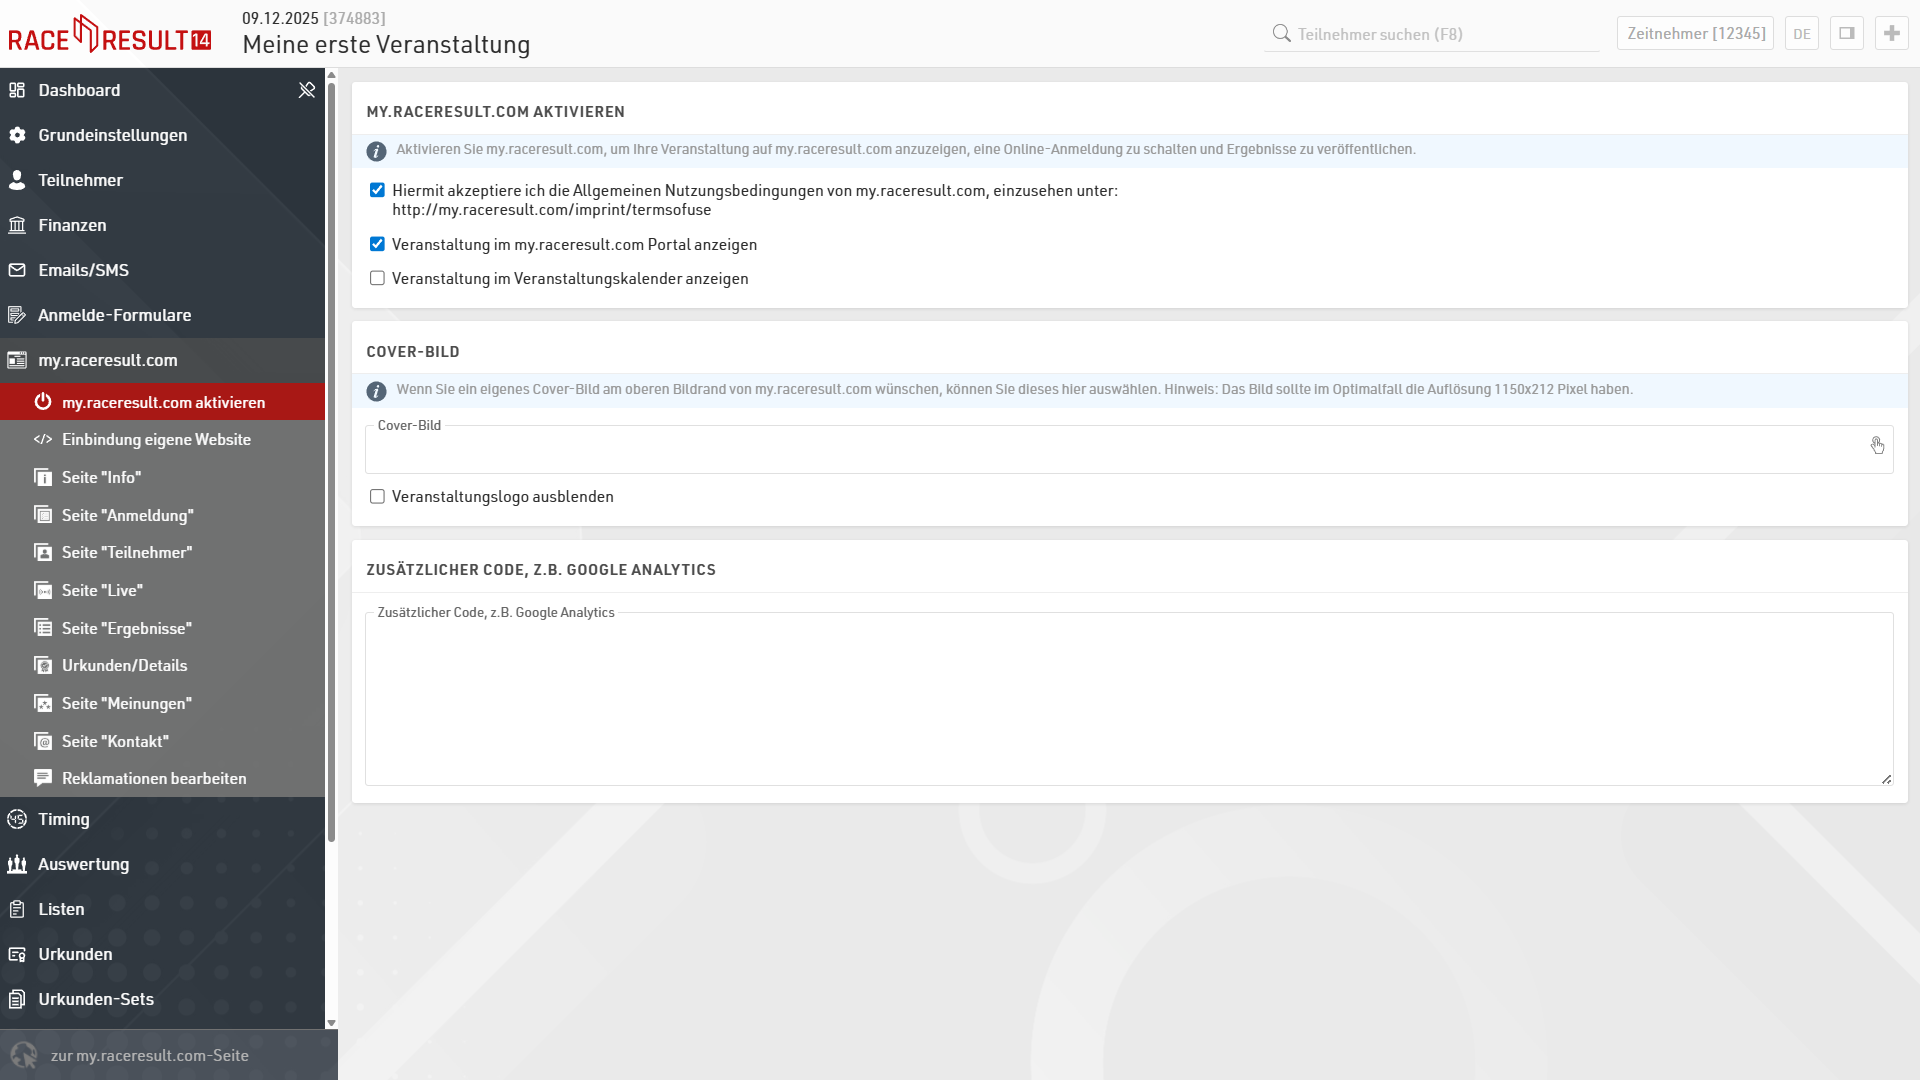This screenshot has height=1080, width=1920.
Task: Open Seite "Anmeldung" submenu item
Action: tap(128, 515)
